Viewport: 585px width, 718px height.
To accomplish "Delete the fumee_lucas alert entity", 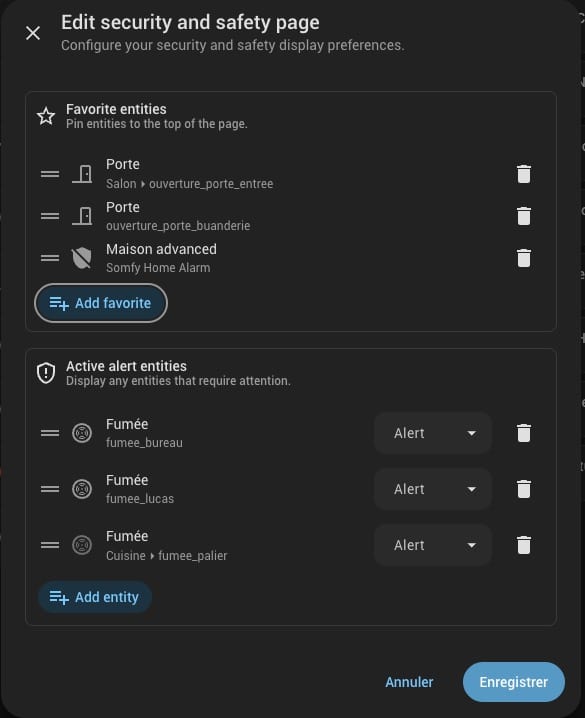I will pos(524,489).
